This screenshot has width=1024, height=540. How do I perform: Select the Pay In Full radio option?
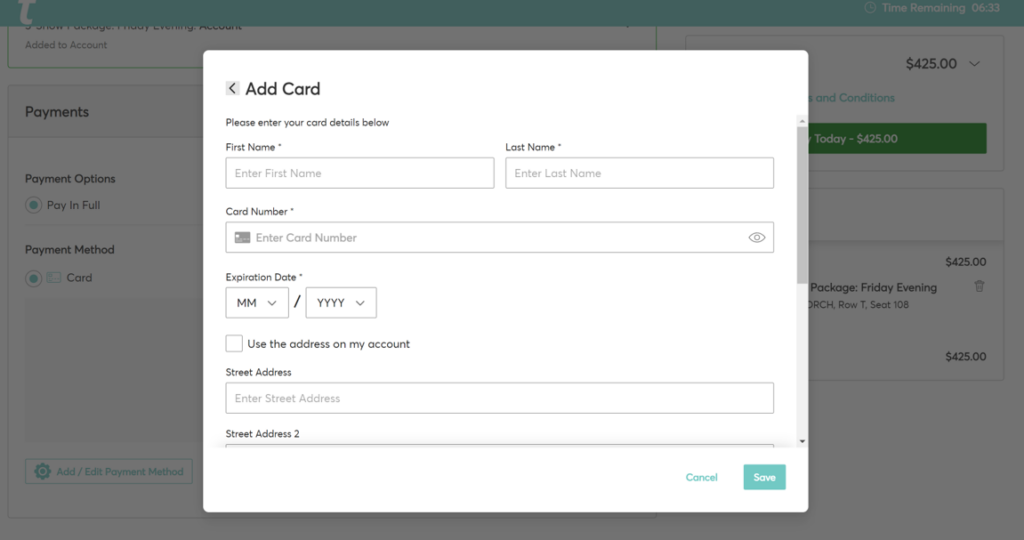pyautogui.click(x=34, y=205)
